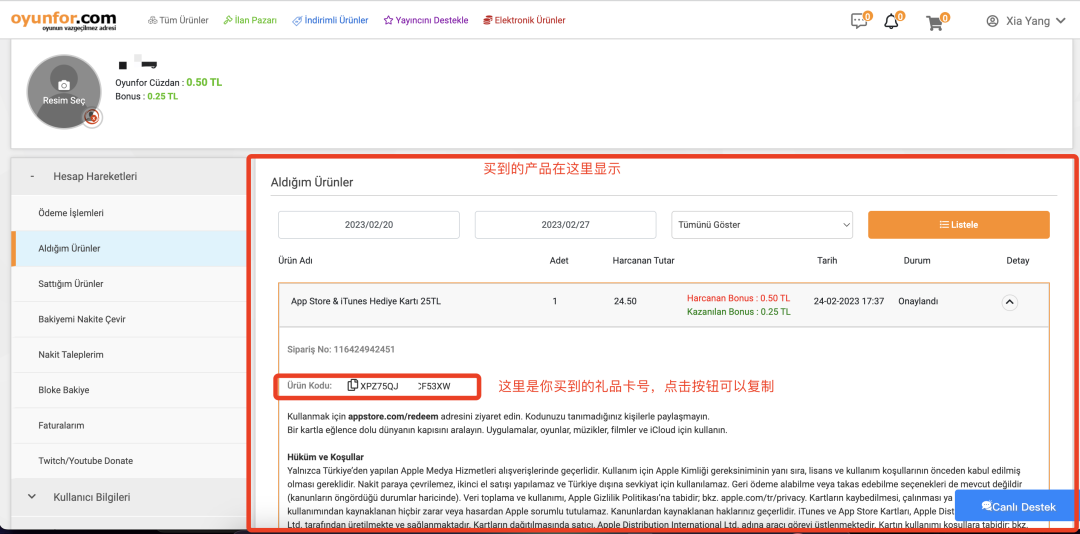Collapse the order detail chevron
The height and width of the screenshot is (534, 1080).
1009,301
